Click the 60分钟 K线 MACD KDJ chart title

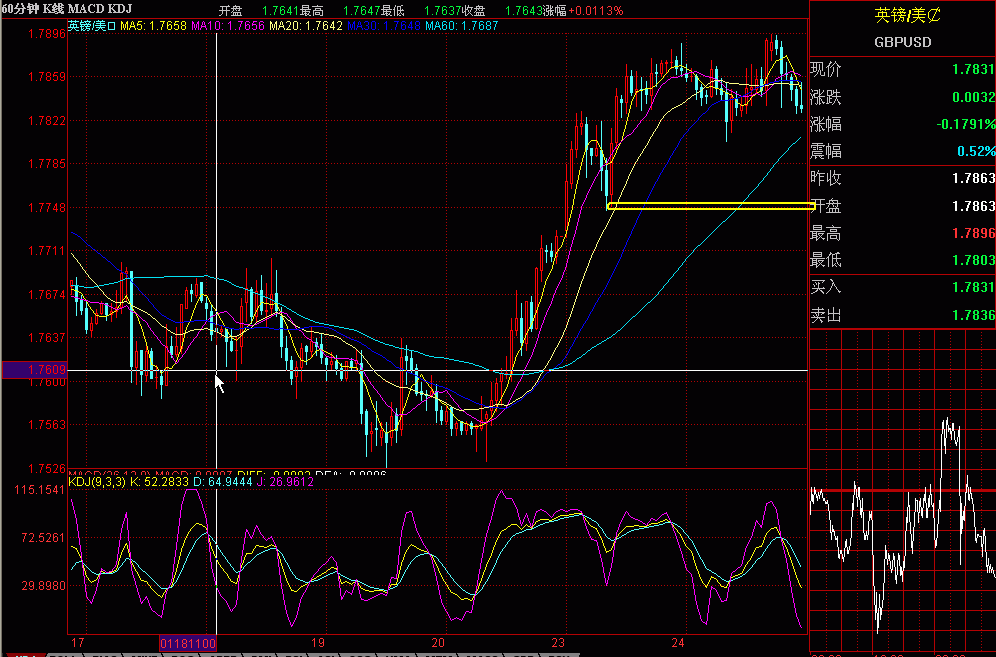click(x=67, y=8)
